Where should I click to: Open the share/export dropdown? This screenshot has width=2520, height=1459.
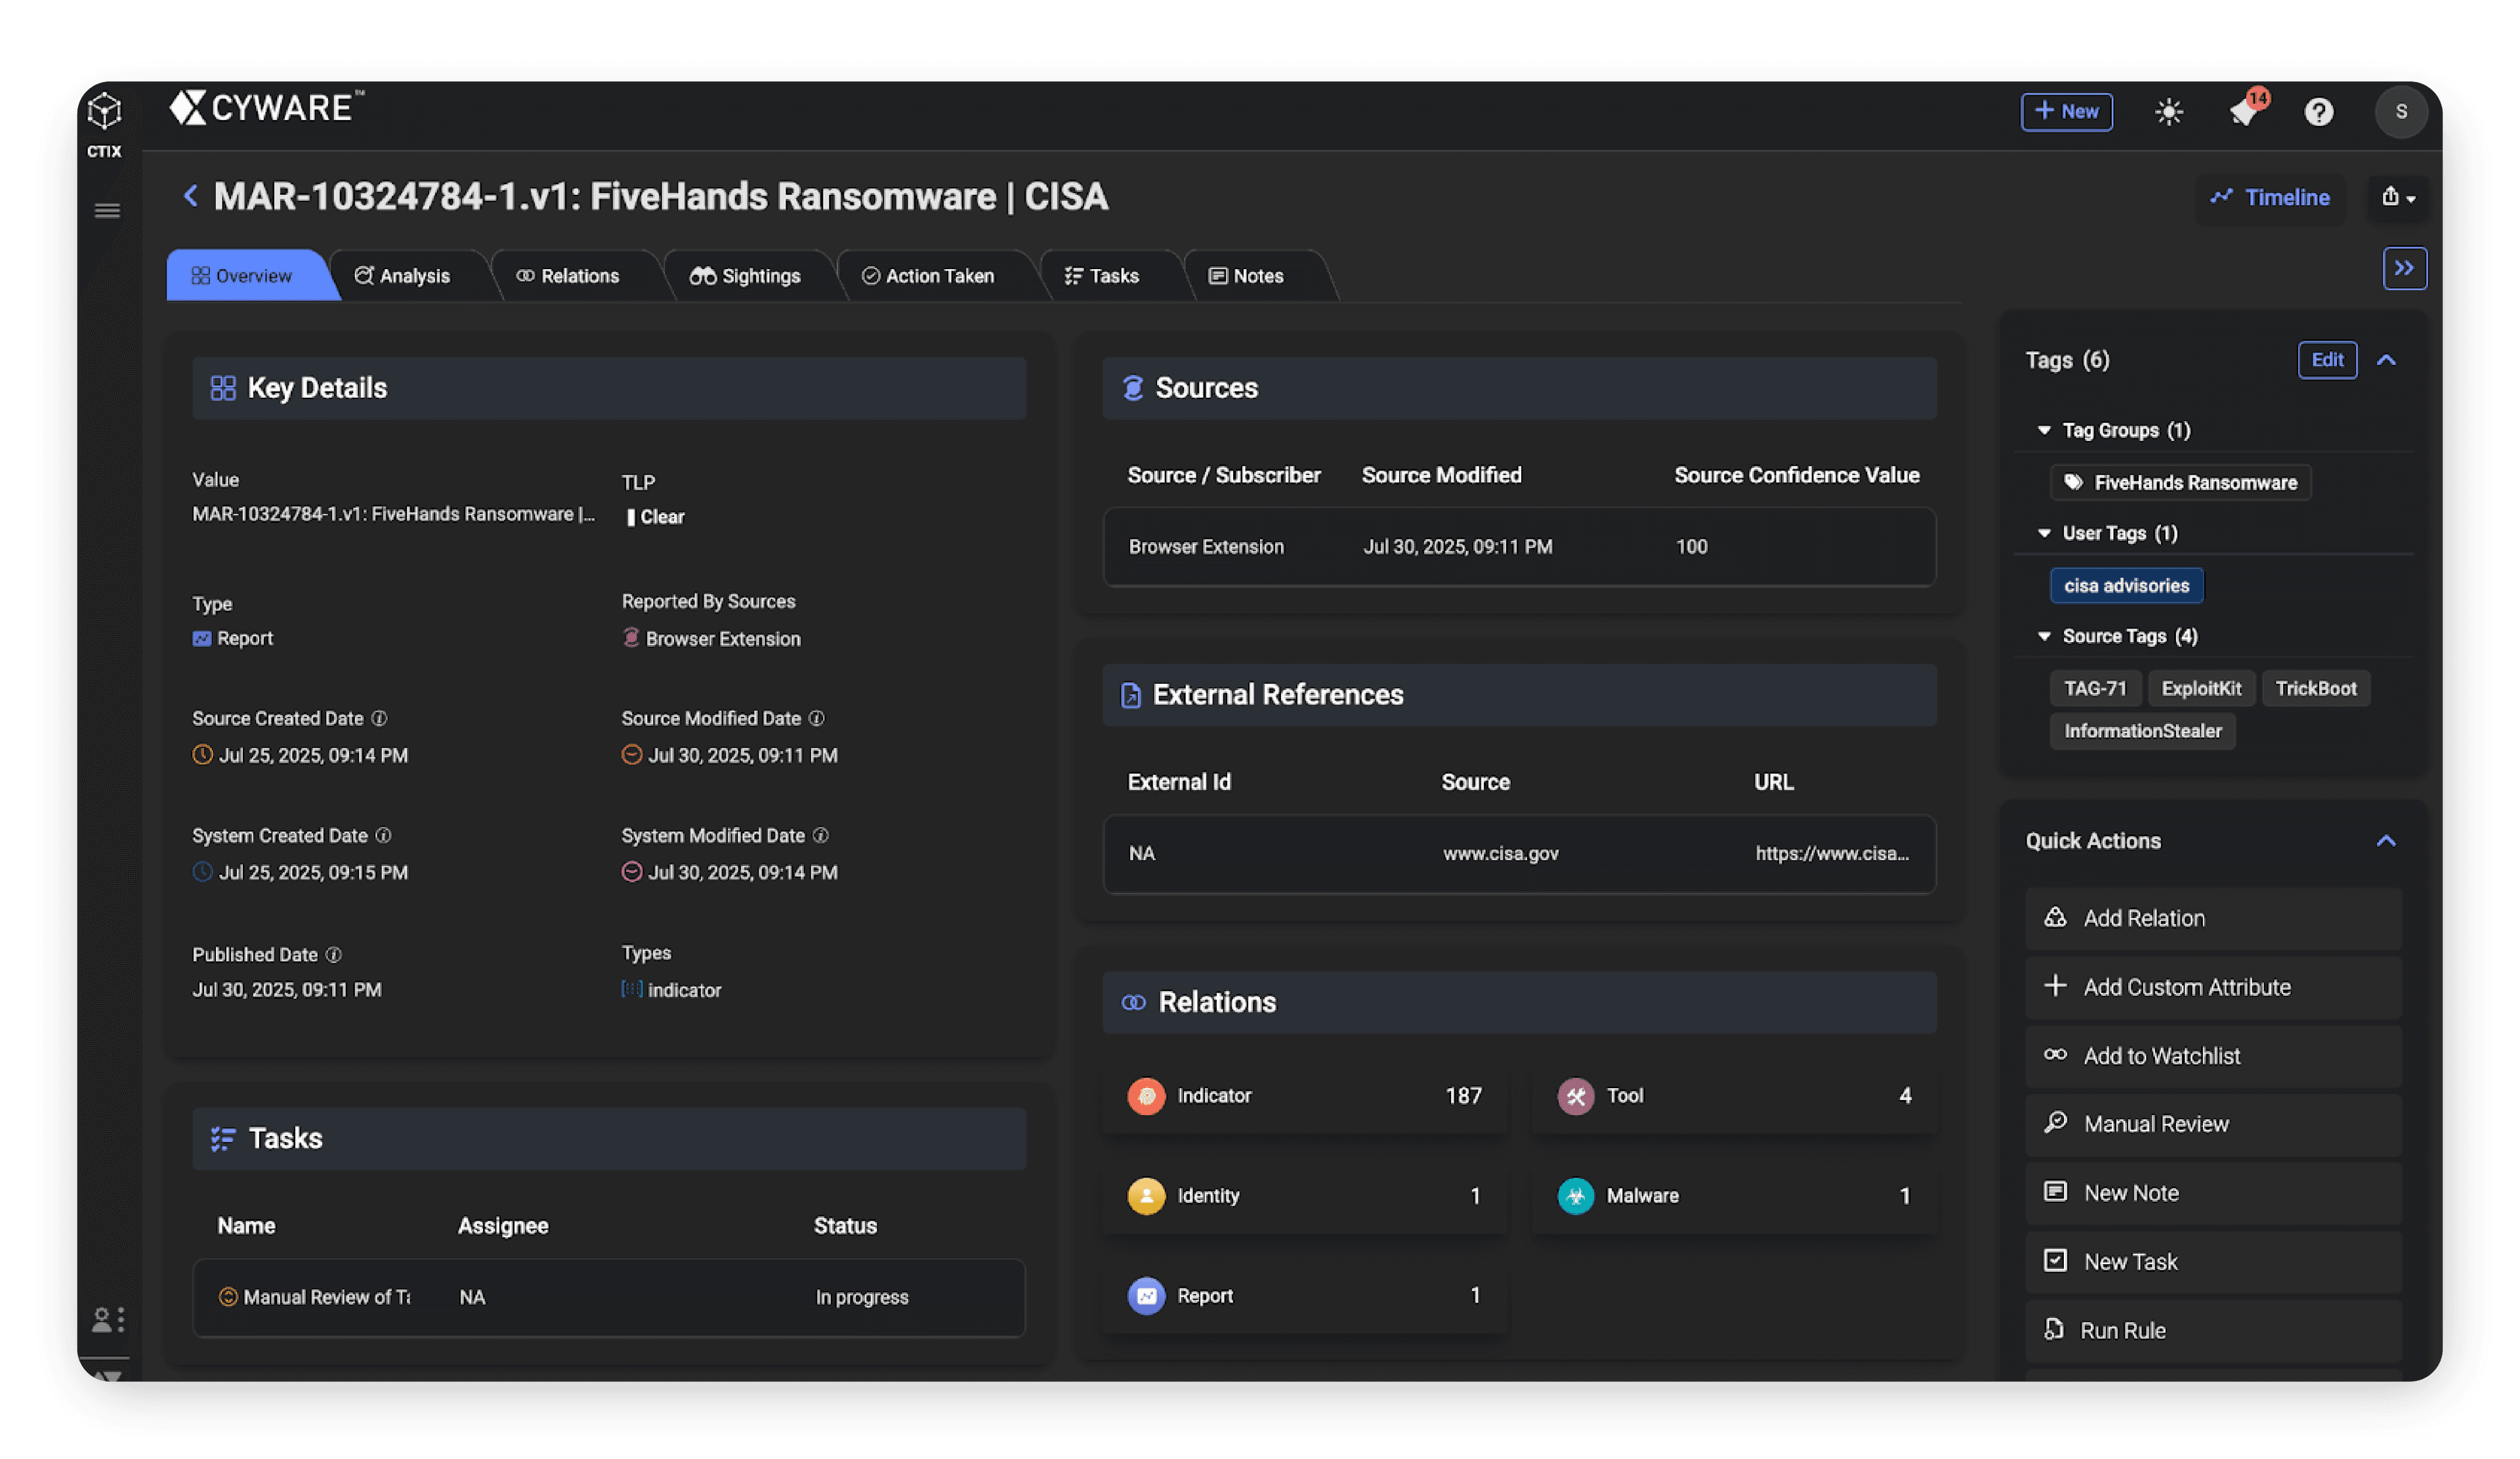(x=2397, y=197)
